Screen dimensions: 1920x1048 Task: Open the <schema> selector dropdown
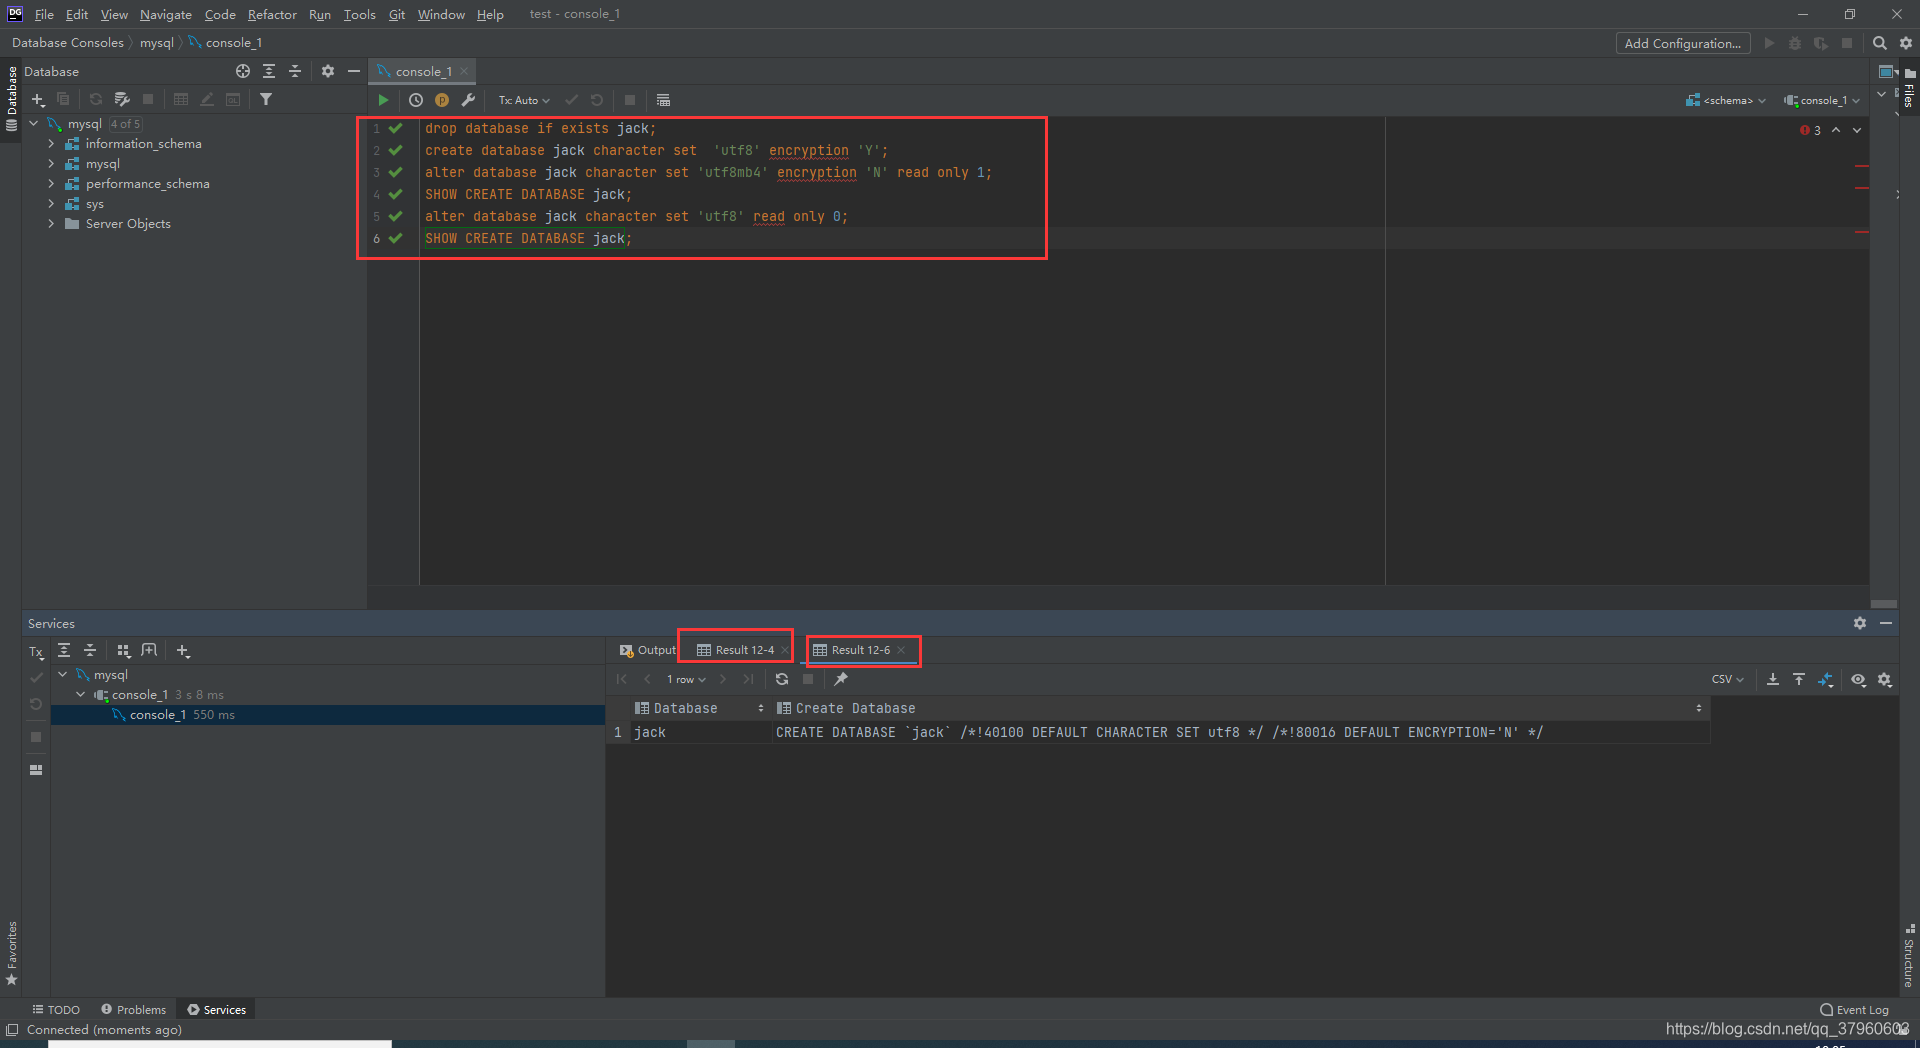[x=1726, y=100]
